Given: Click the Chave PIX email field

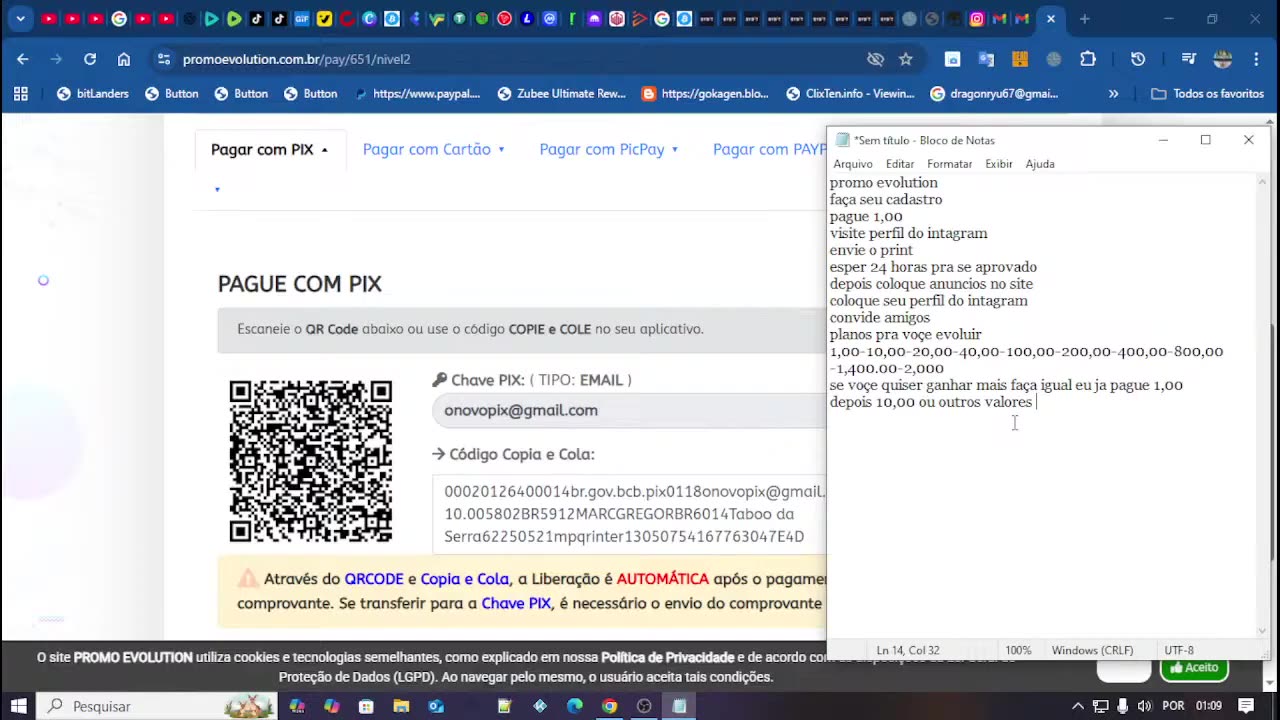Looking at the screenshot, I should (629, 410).
